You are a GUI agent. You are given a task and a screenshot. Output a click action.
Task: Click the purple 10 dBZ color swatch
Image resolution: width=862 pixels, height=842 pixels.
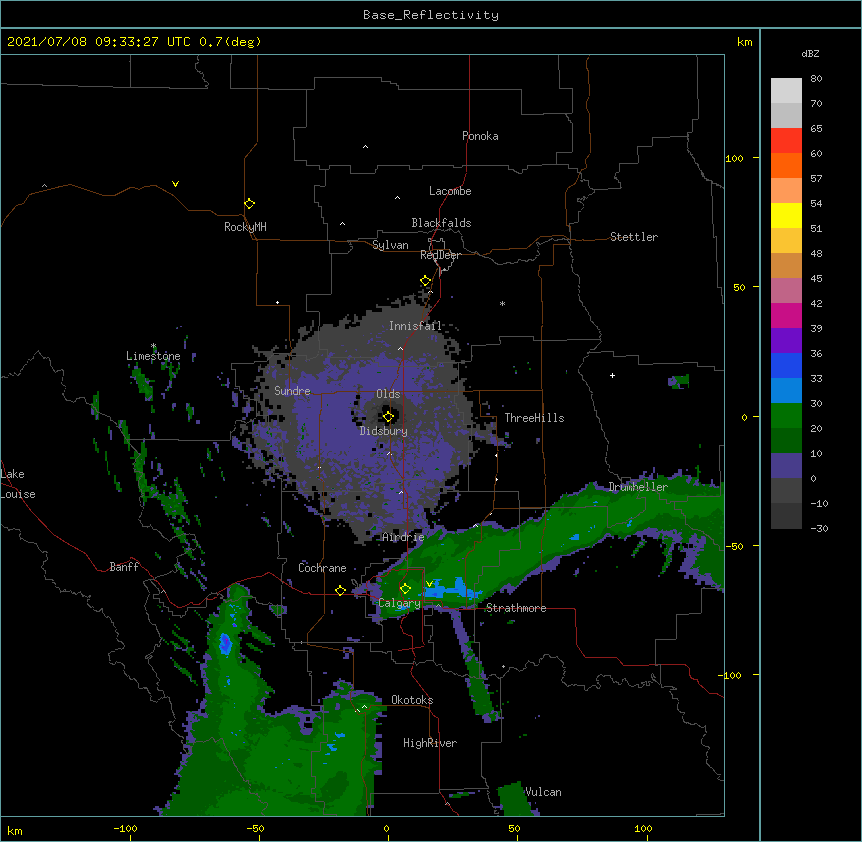point(786,466)
